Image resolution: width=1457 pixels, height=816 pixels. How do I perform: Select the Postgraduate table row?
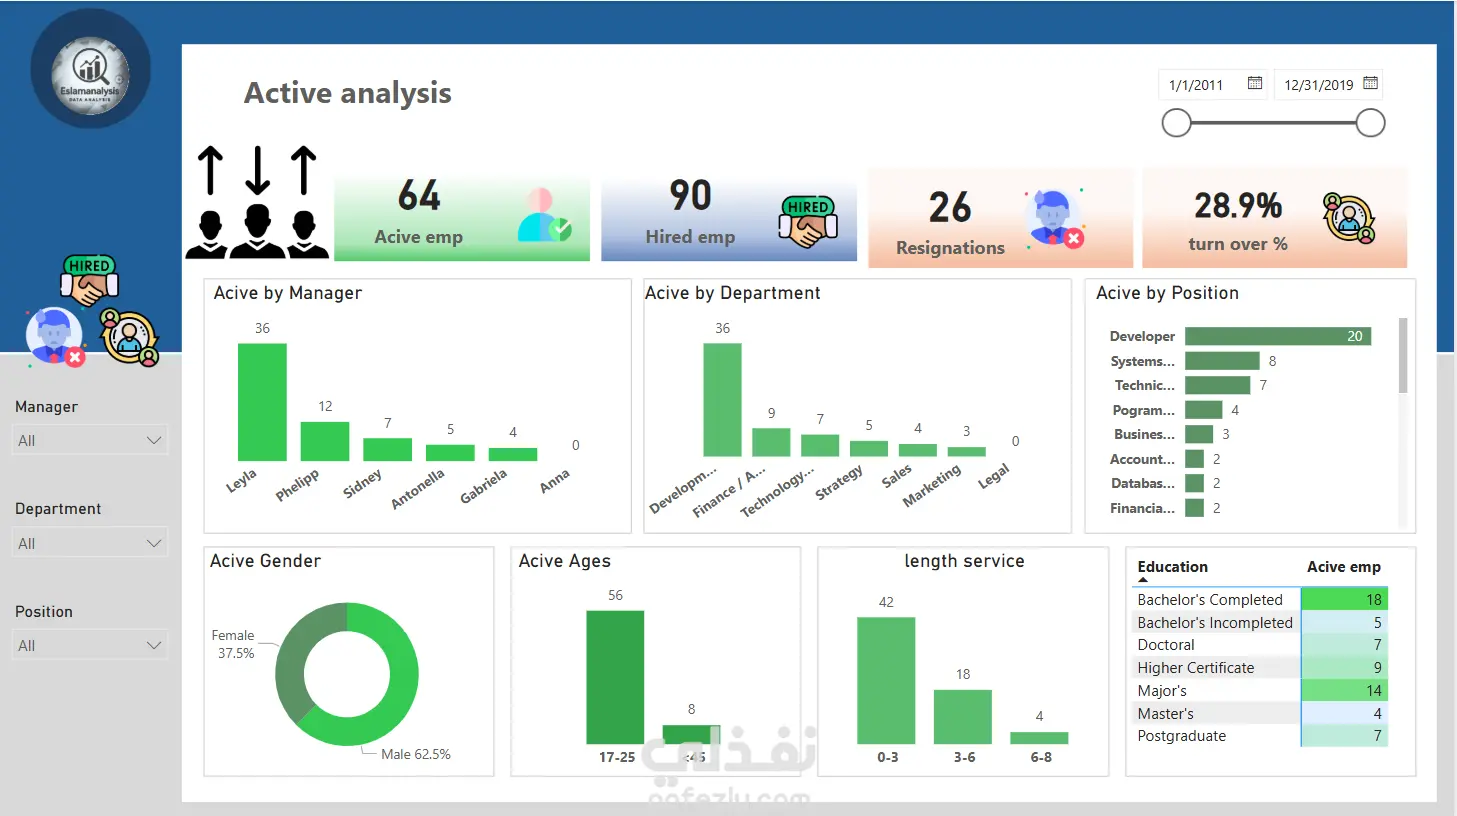point(1261,736)
